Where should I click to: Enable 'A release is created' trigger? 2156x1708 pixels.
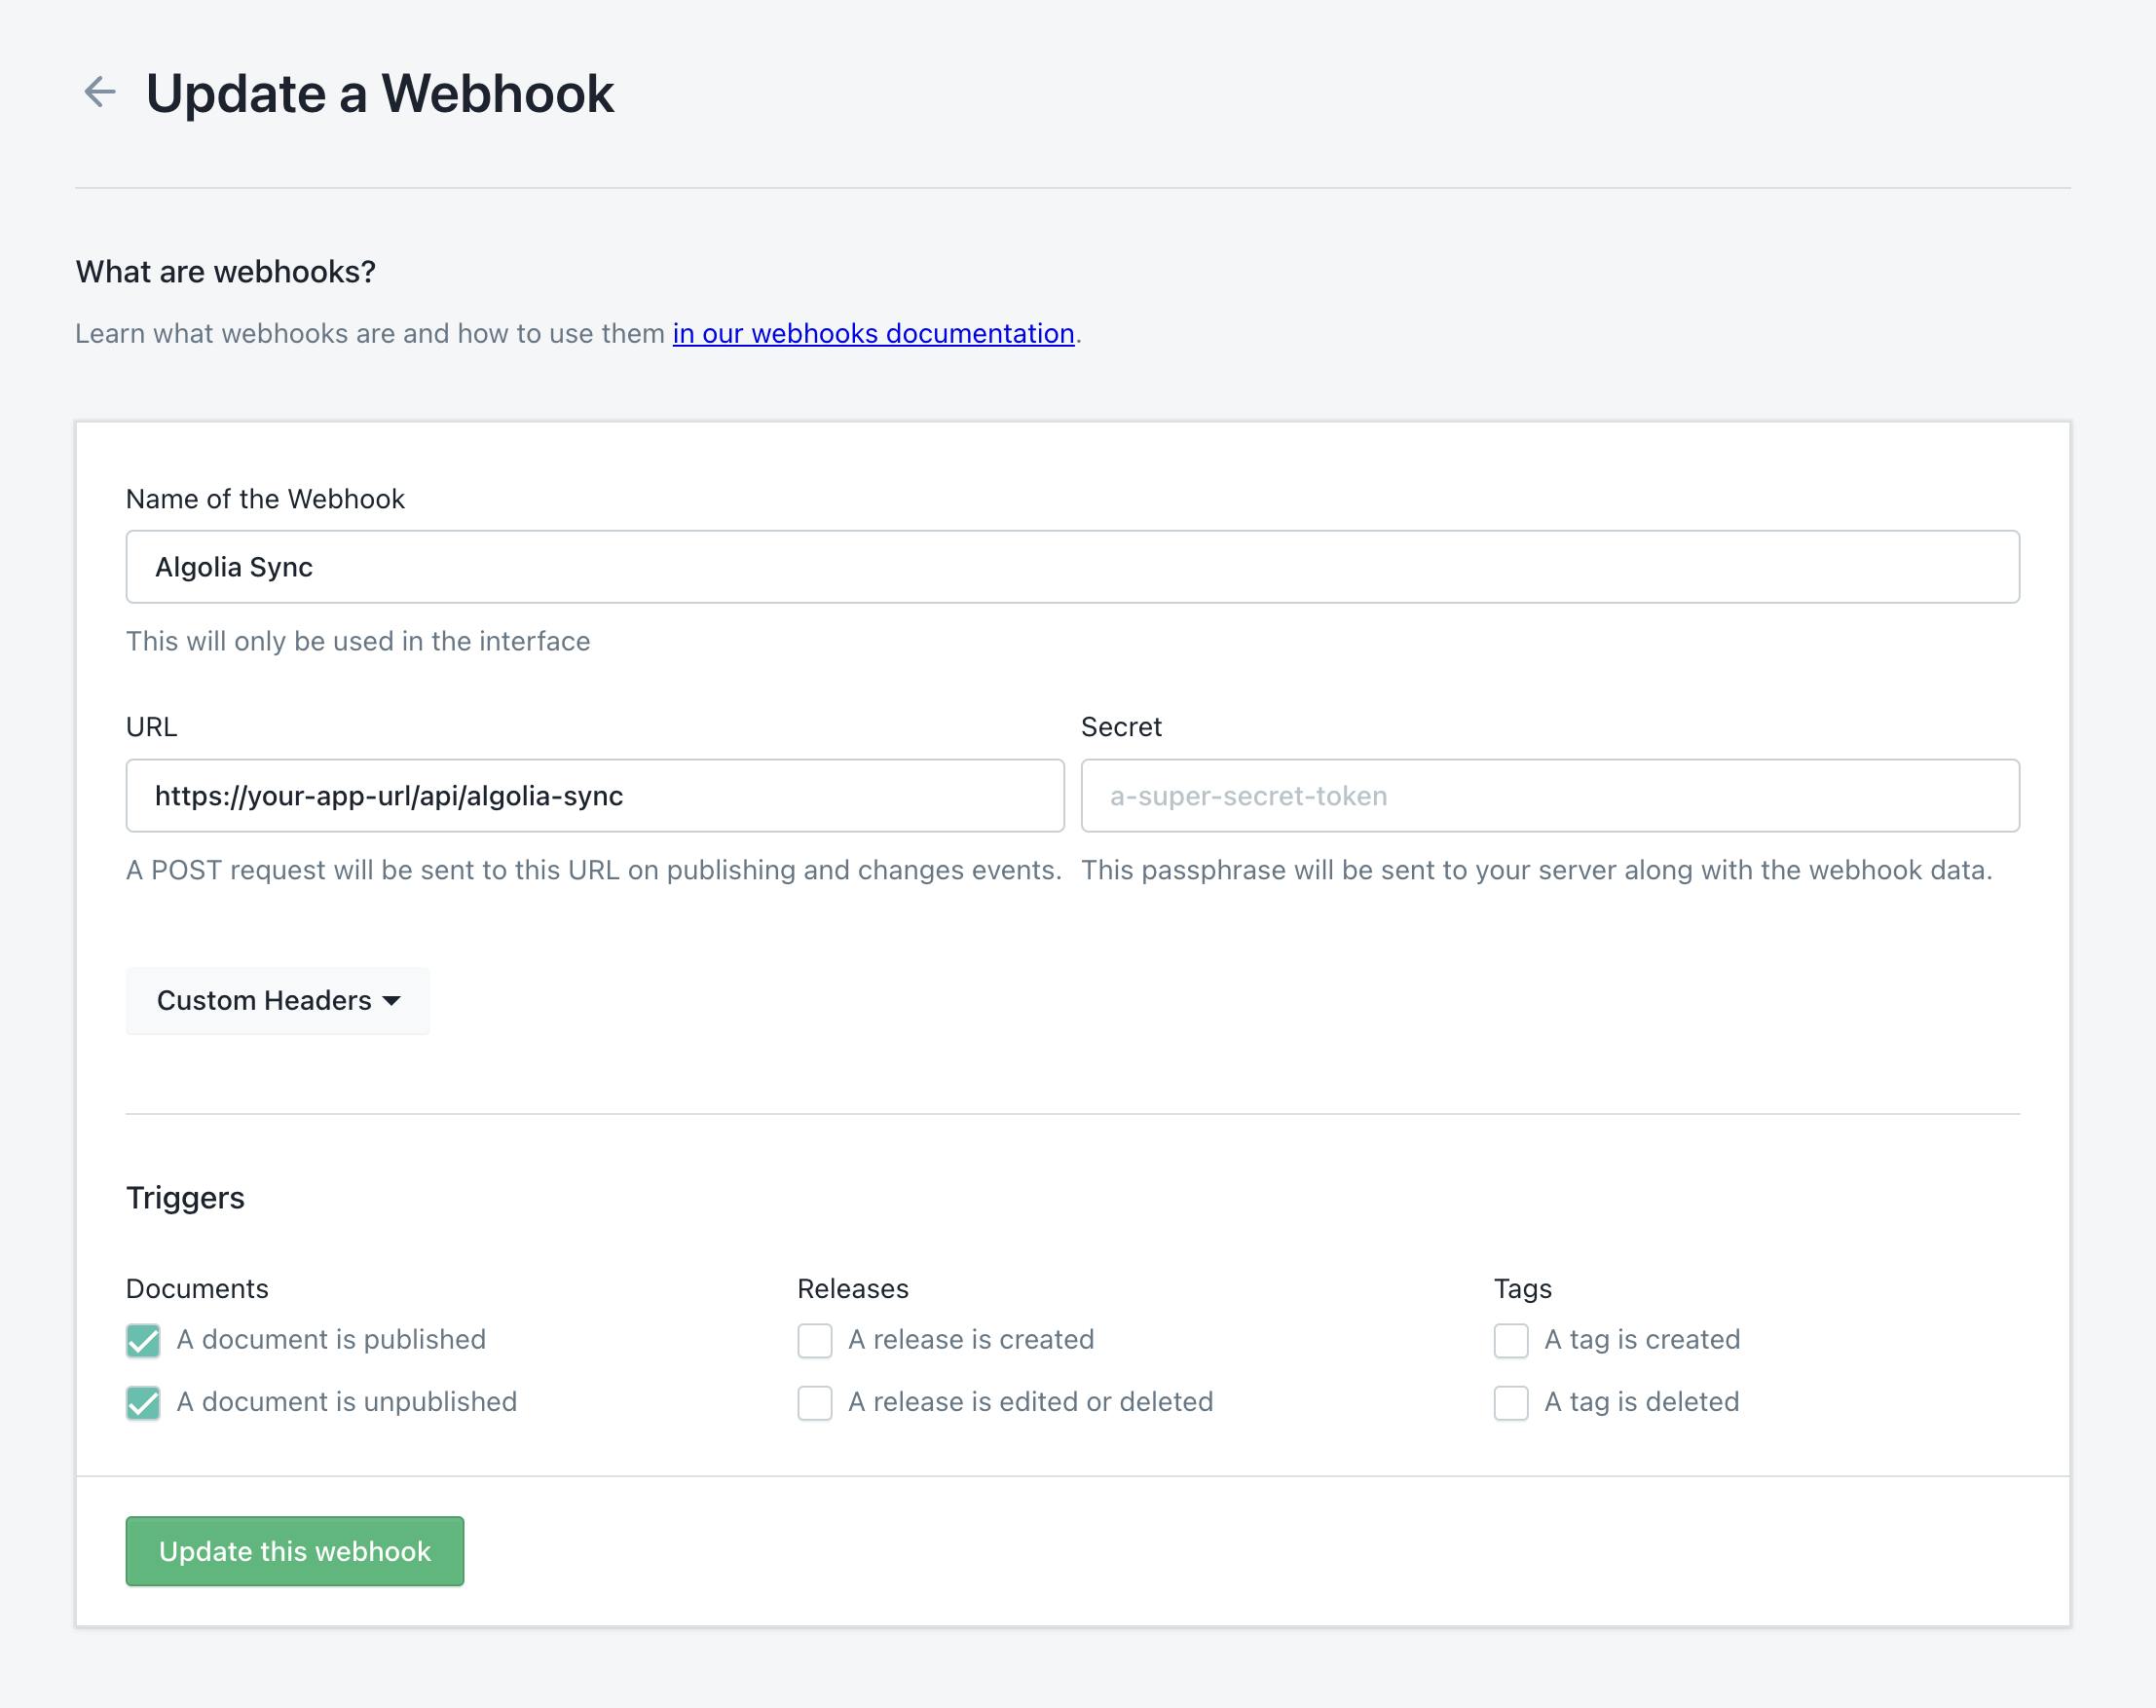814,1341
